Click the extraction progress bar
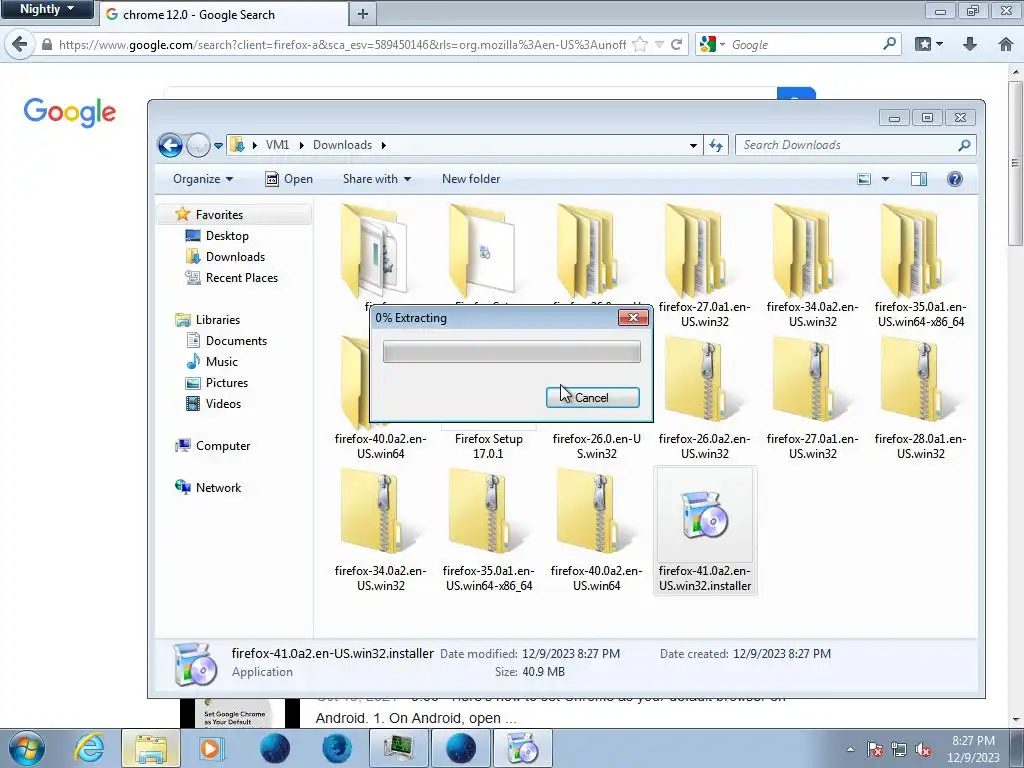The width and height of the screenshot is (1024, 768). tap(511, 351)
